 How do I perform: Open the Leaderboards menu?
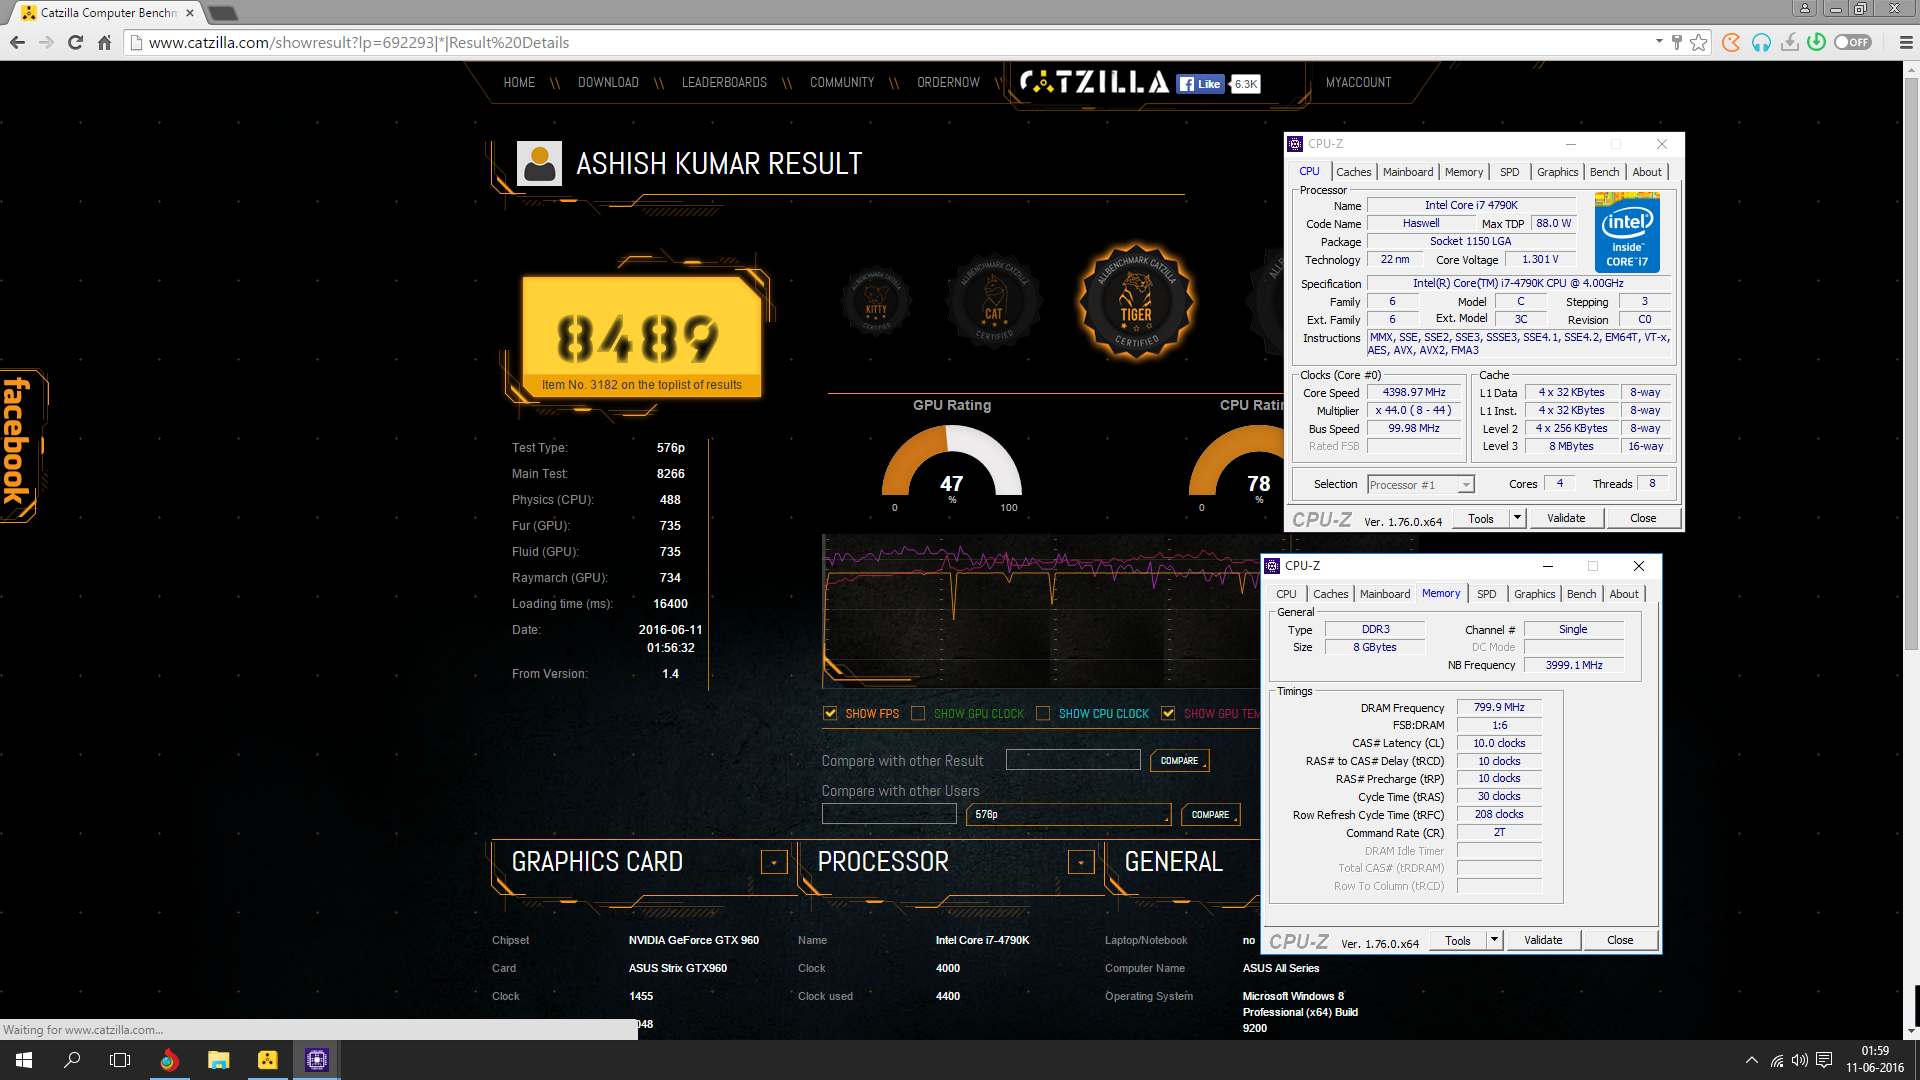(x=724, y=83)
